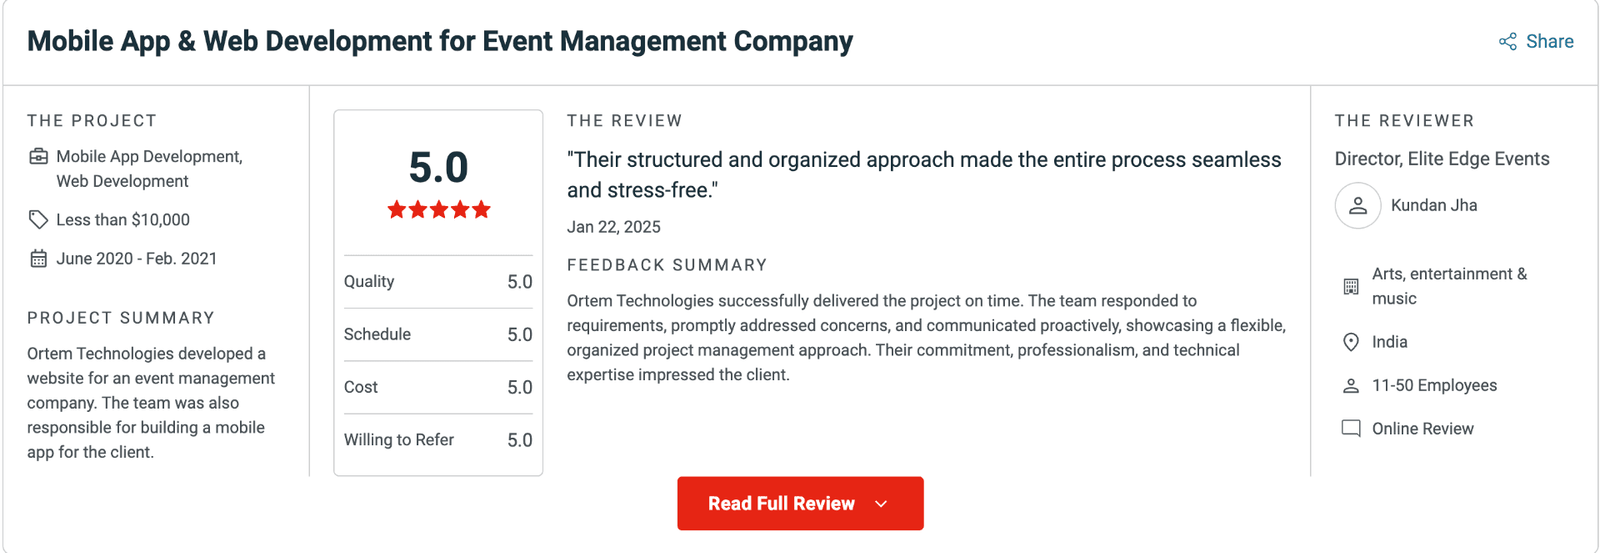The width and height of the screenshot is (1600, 553).
Task: Click the Willing to Refer row
Action: [438, 440]
